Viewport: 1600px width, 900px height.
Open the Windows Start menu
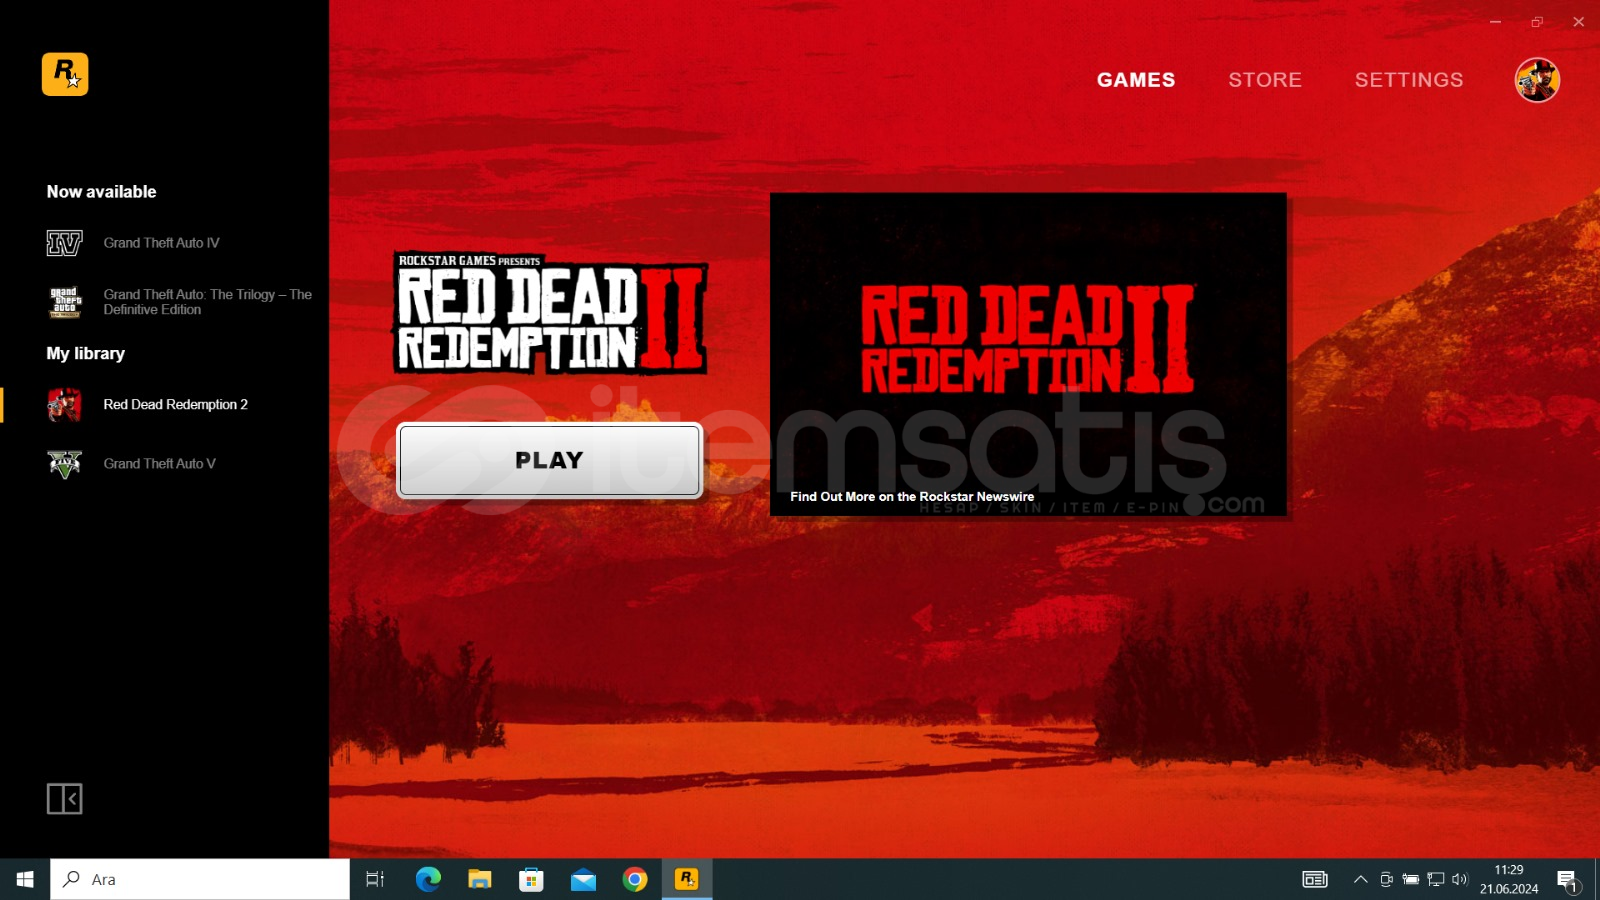pyautogui.click(x=25, y=879)
